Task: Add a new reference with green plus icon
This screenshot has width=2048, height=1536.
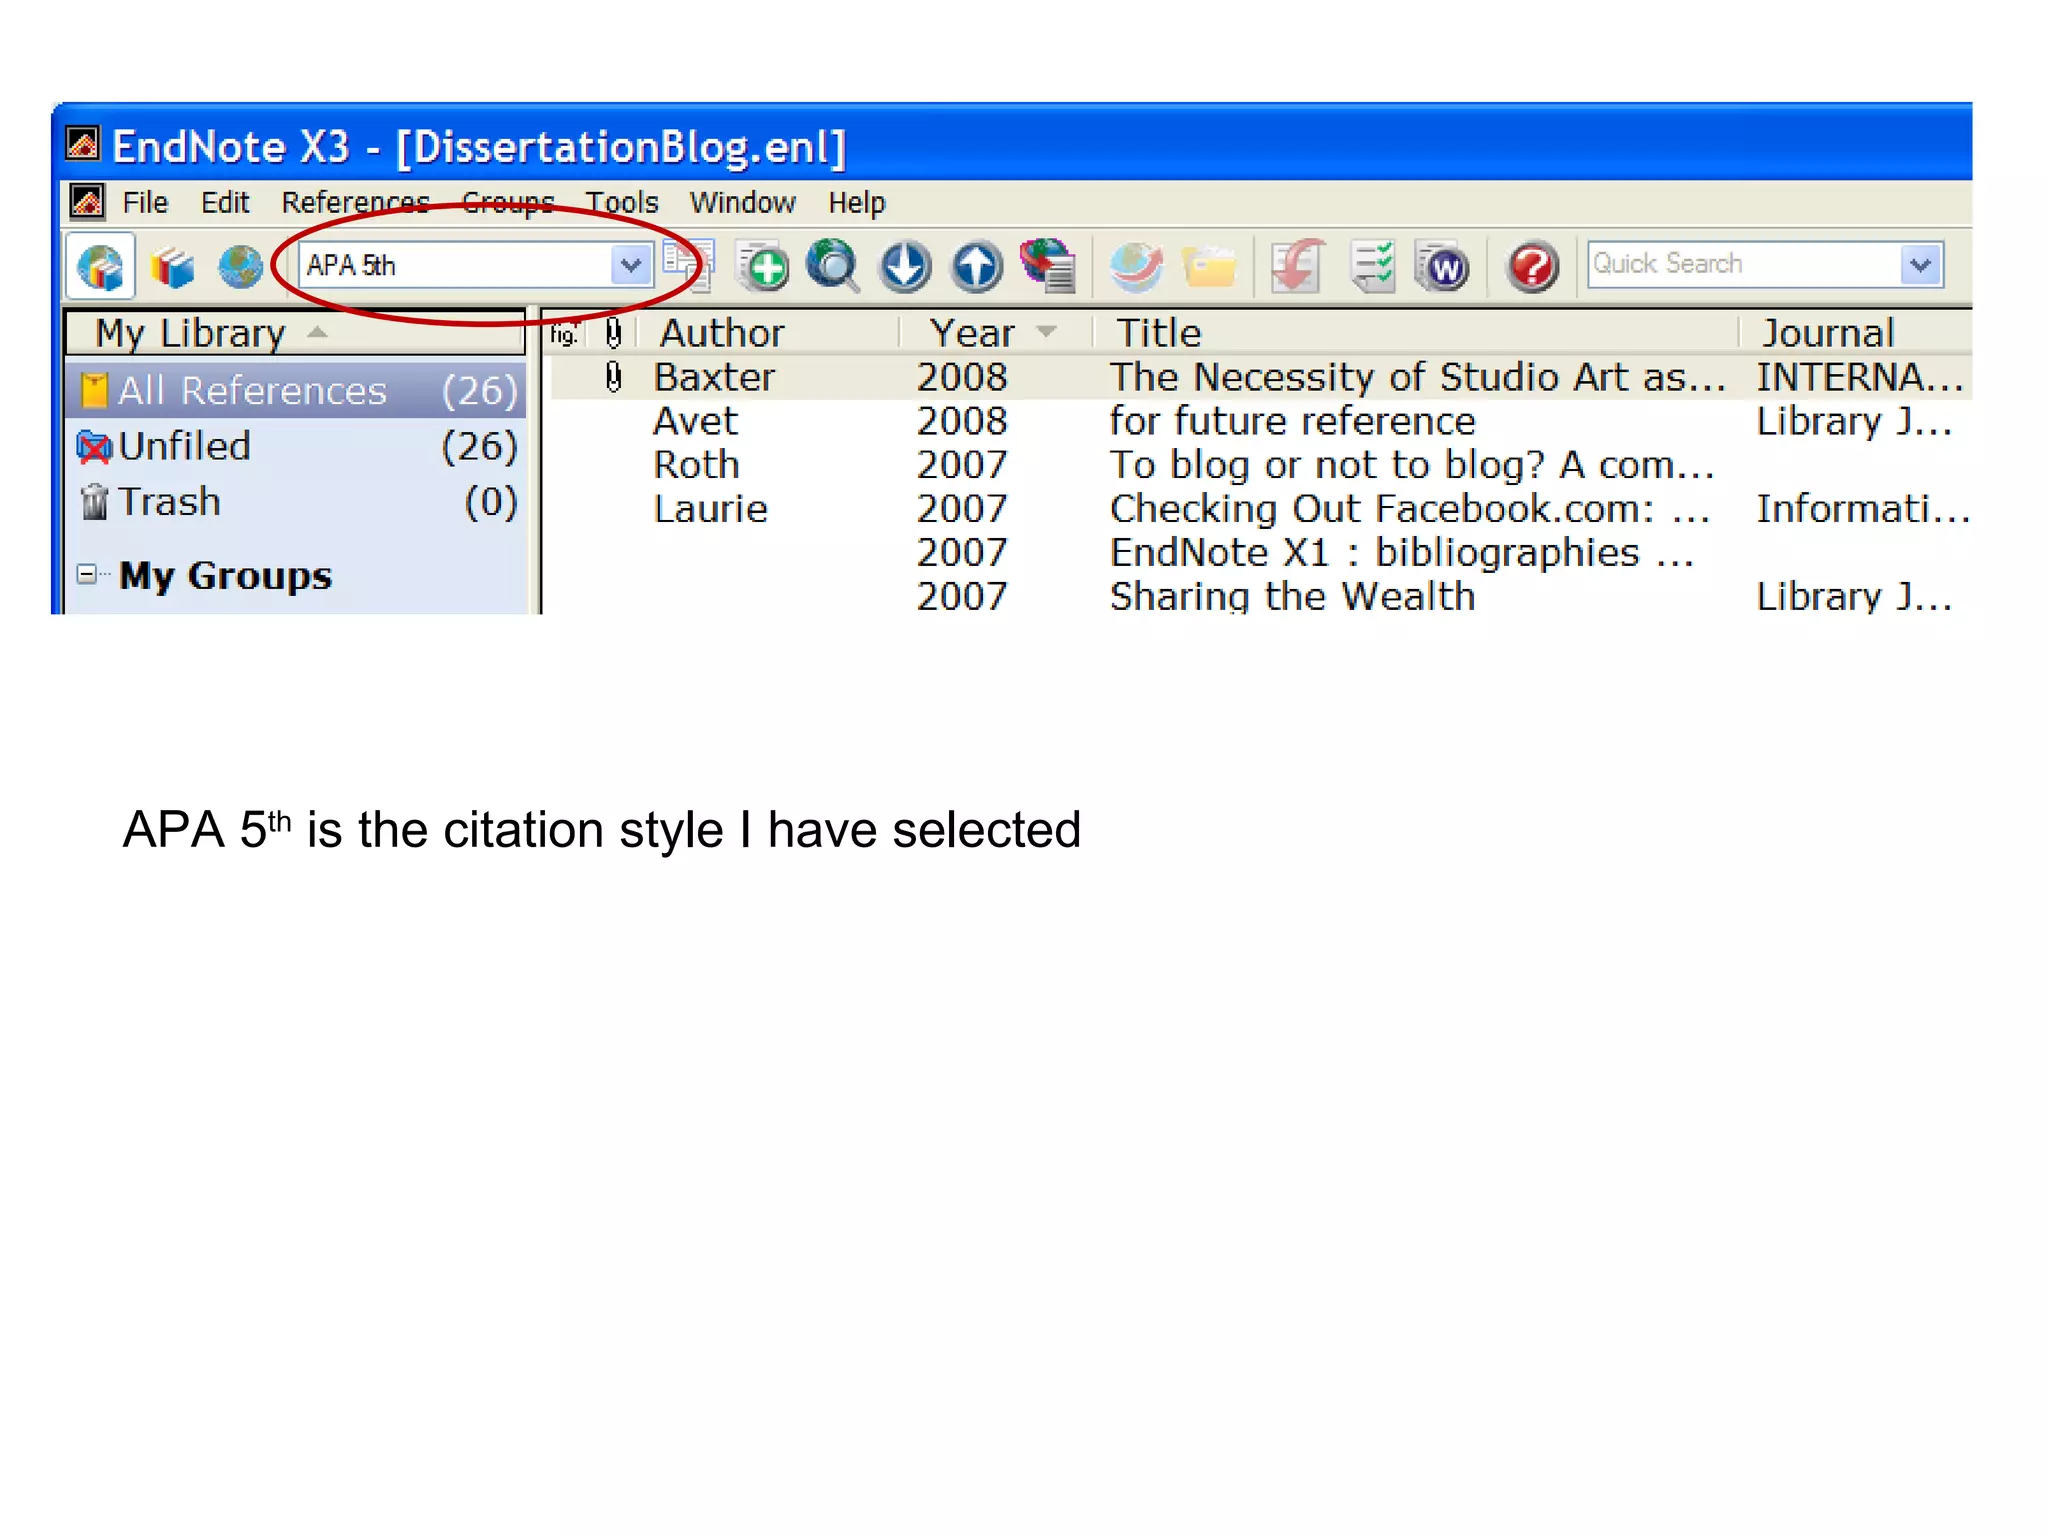Action: pyautogui.click(x=762, y=267)
